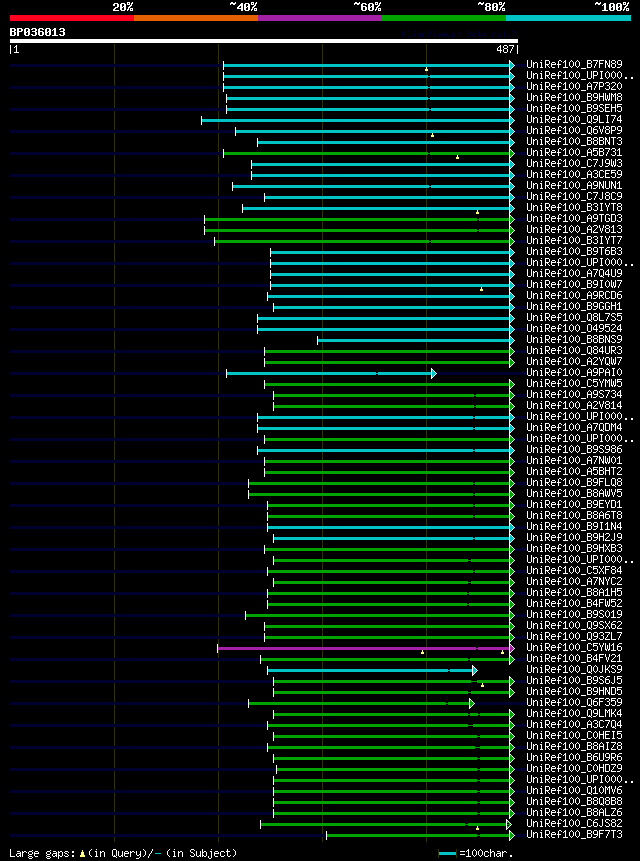Click the white query sequence bar
The image size is (640, 861).
point(263,41)
